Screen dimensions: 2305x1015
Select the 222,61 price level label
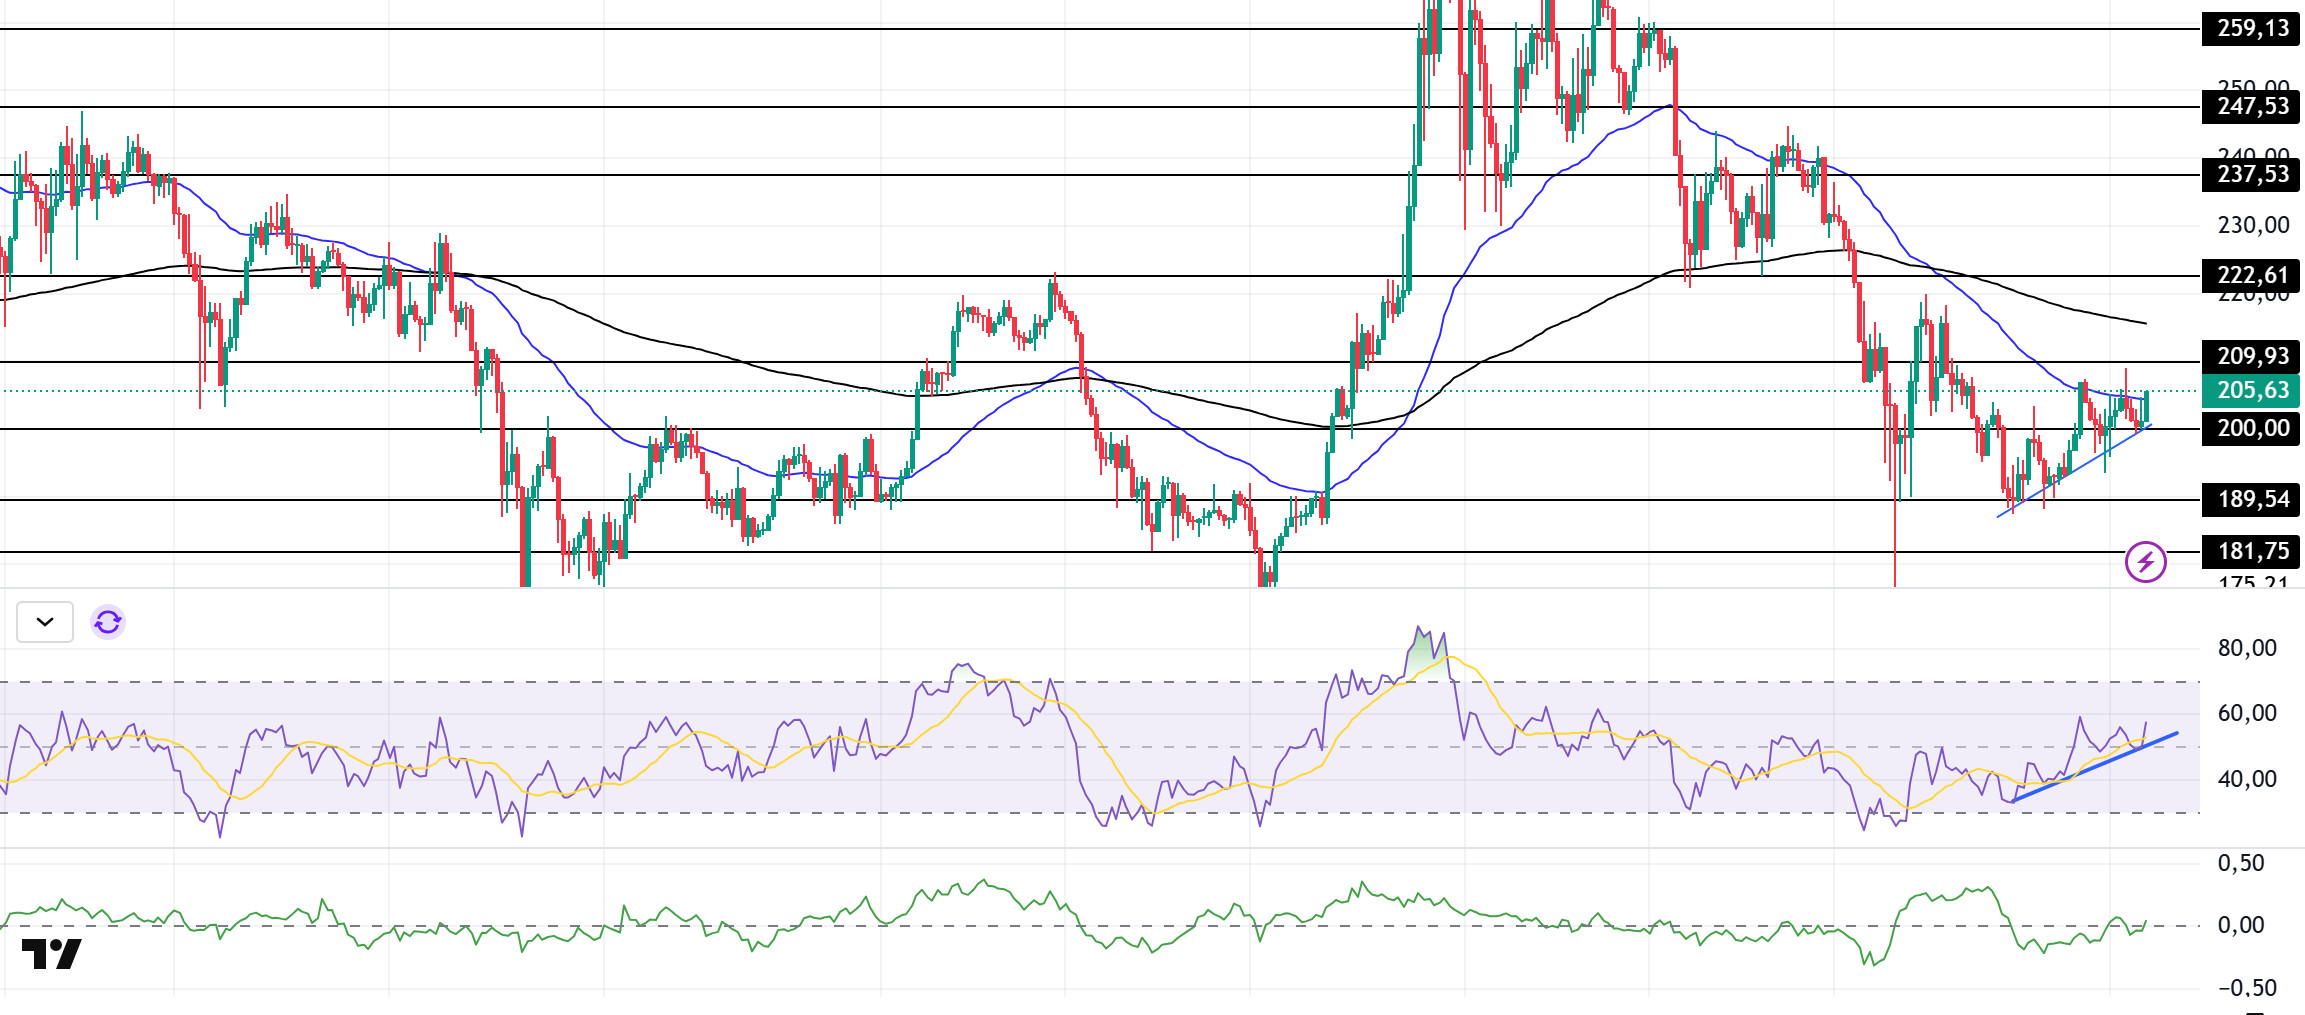2250,276
